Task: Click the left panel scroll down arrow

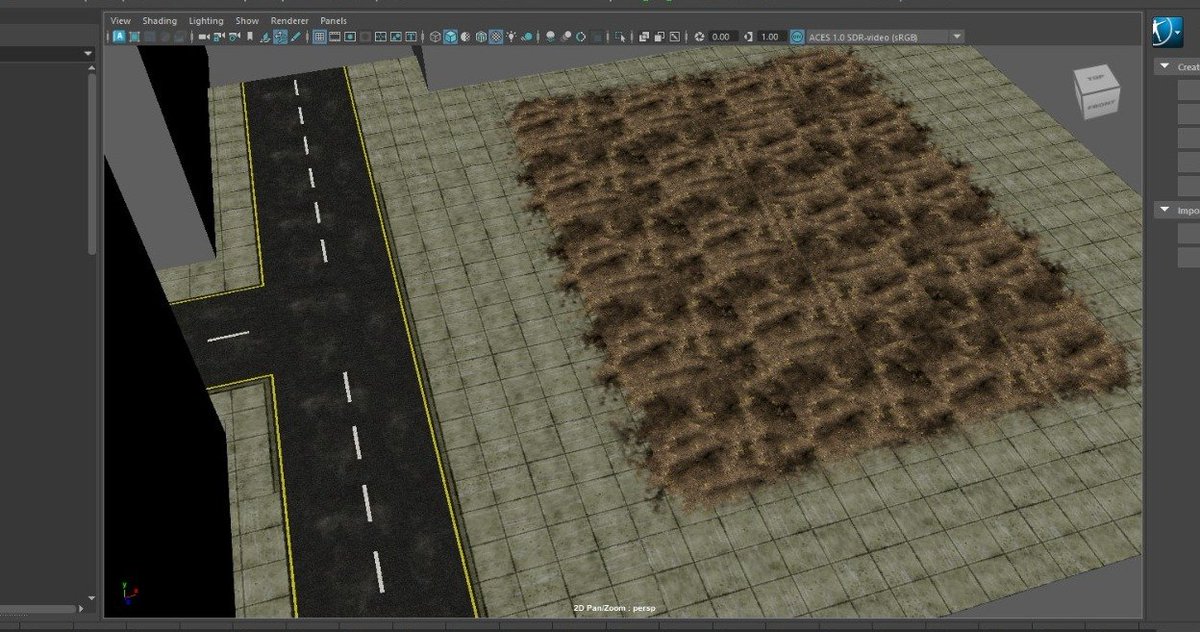Action: click(x=93, y=597)
